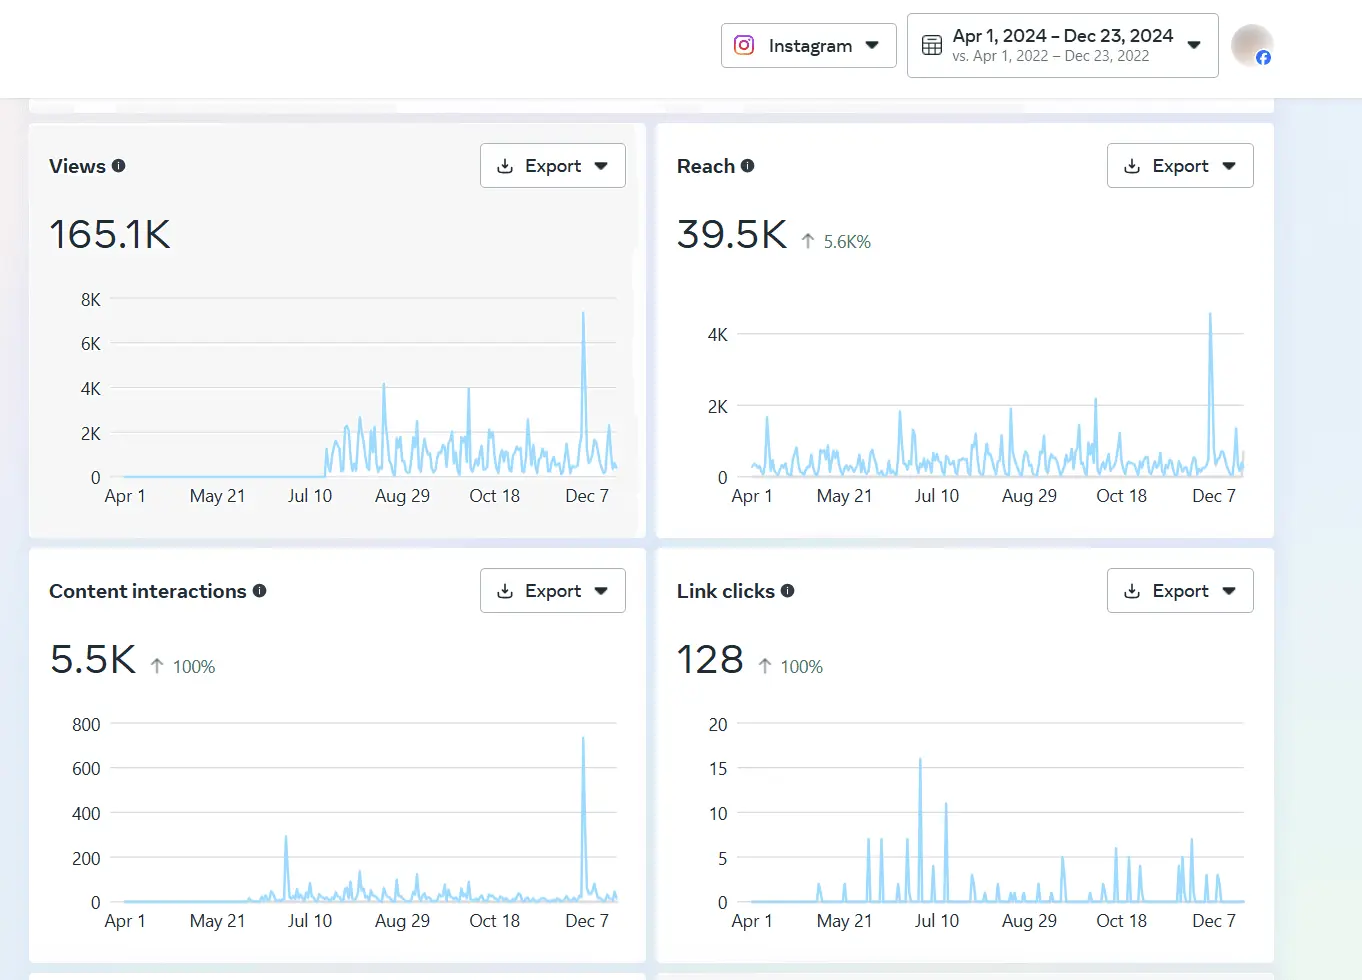This screenshot has width=1362, height=980.
Task: Click the Facebook badge on profile avatar
Action: (1264, 58)
